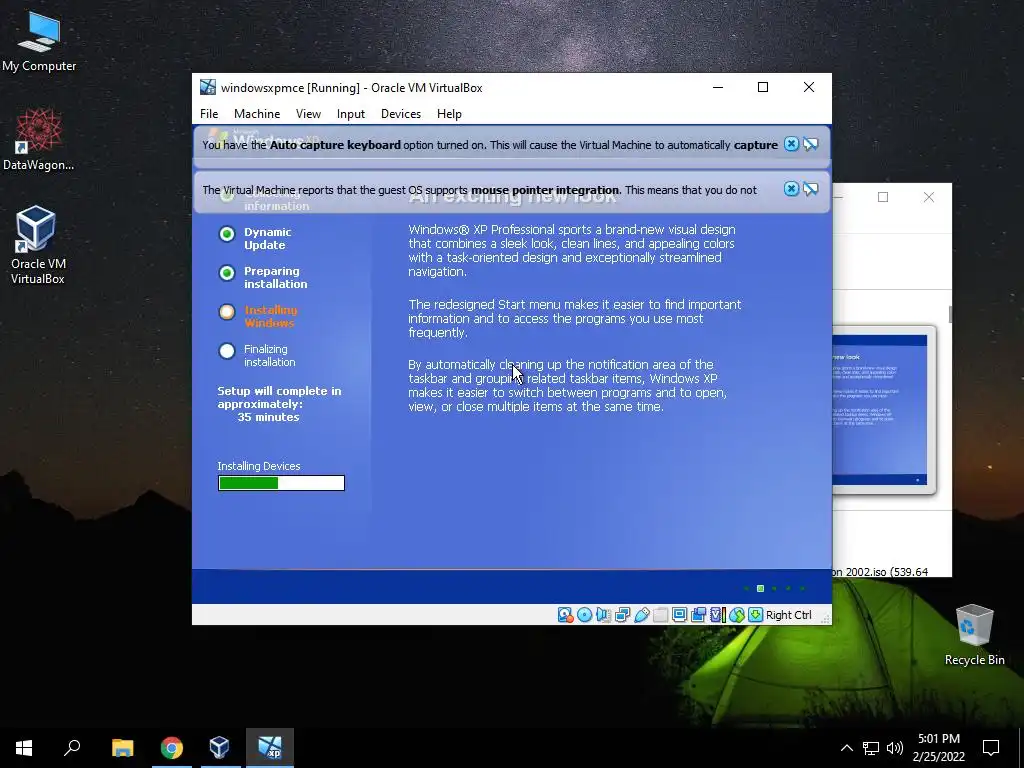Click the Finalizing installation step indicator
The image size is (1024, 768).
tap(227, 351)
